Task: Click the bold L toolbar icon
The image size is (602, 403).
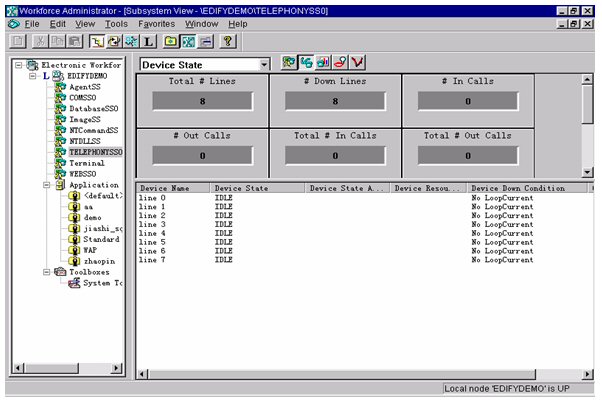Action: (x=148, y=41)
